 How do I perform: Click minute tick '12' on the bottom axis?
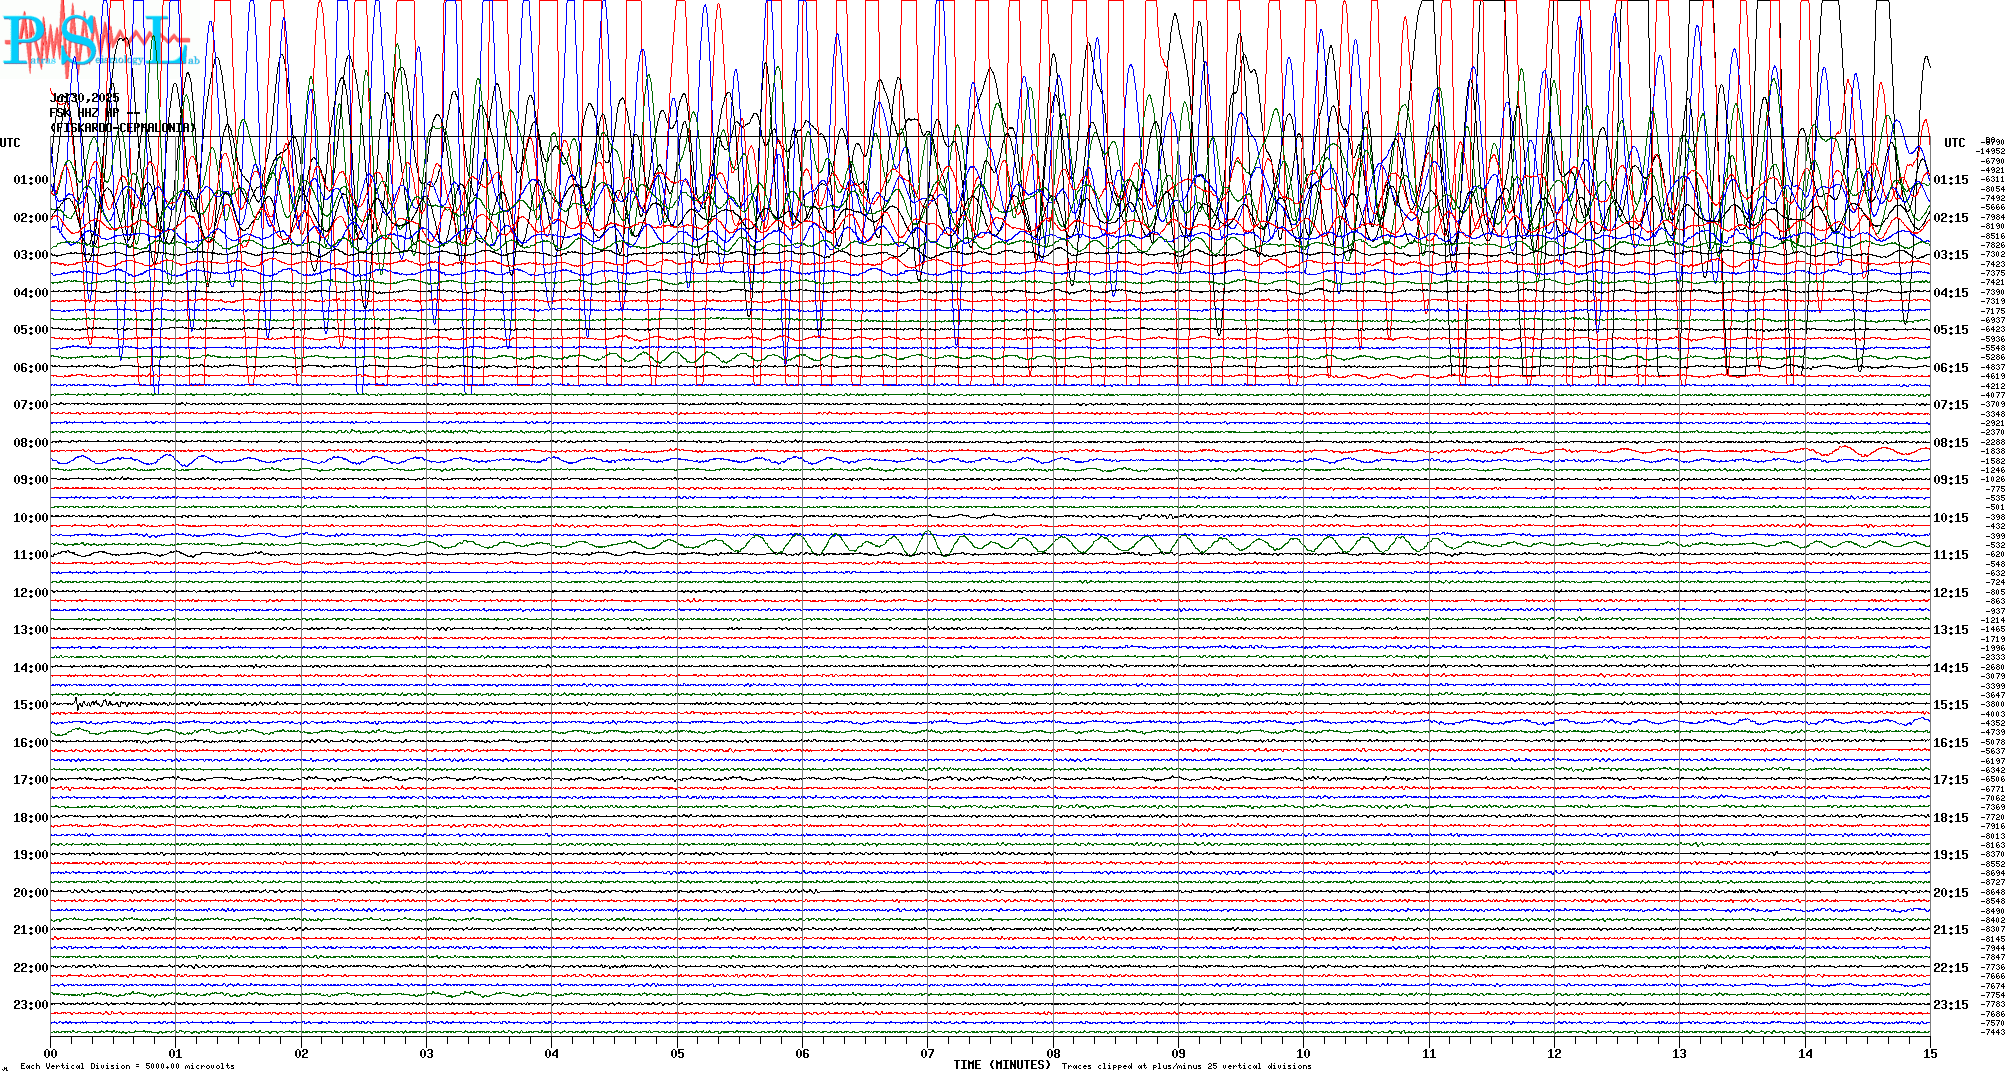pyautogui.click(x=1554, y=1053)
